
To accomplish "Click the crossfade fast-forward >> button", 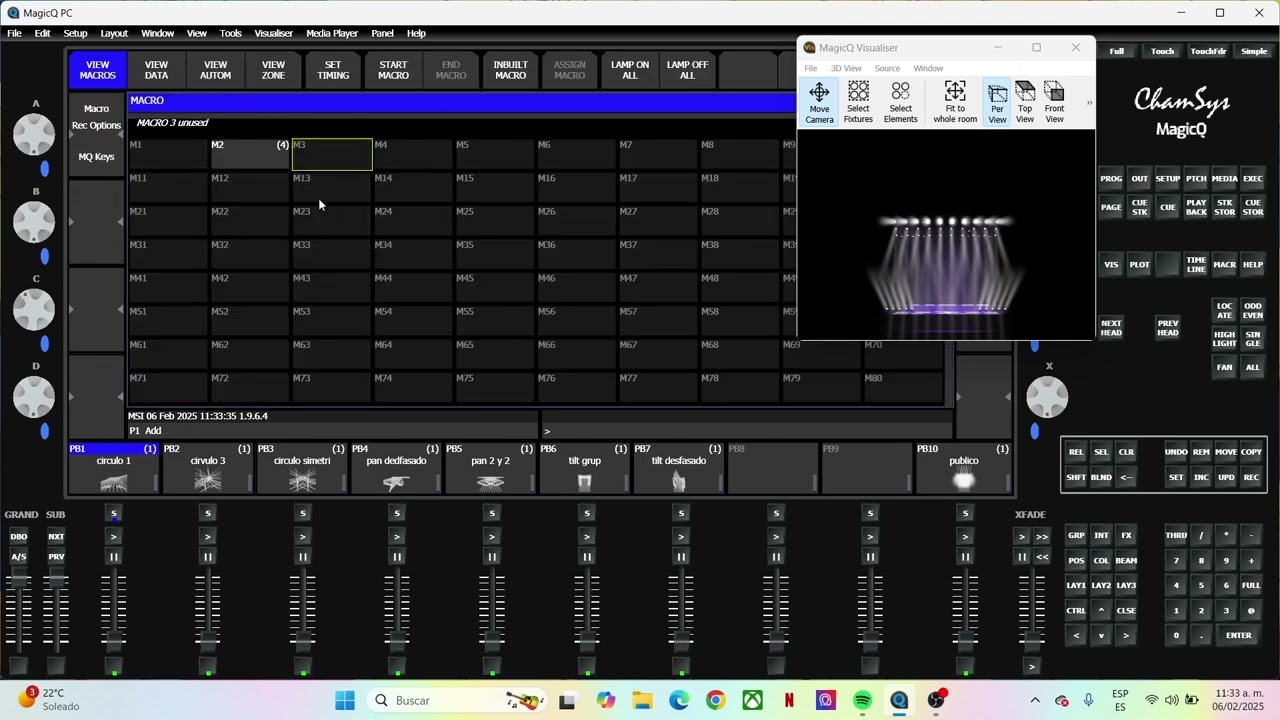I will coord(1042,537).
